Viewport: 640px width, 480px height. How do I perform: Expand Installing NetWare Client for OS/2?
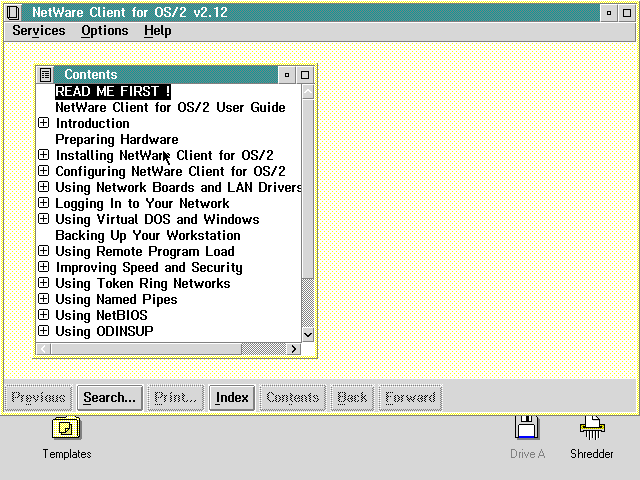(x=44, y=155)
